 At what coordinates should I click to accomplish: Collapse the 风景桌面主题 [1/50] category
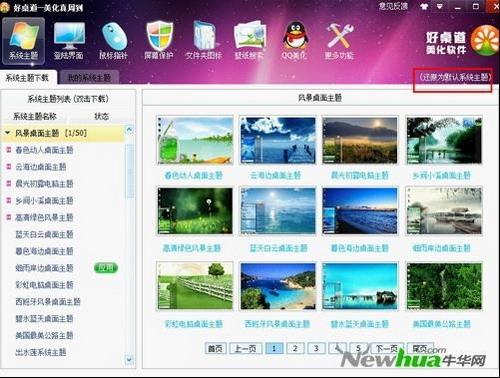7,133
